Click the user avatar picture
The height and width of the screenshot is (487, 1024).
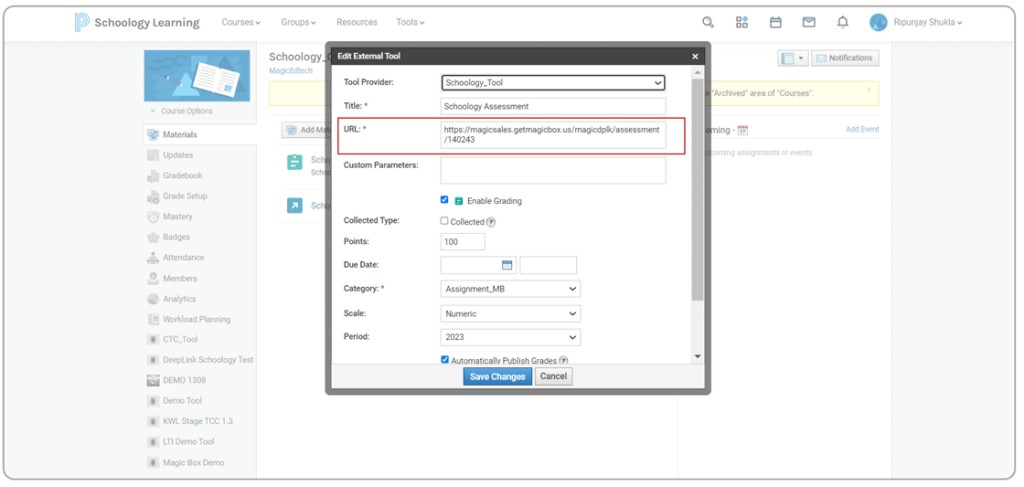[878, 22]
